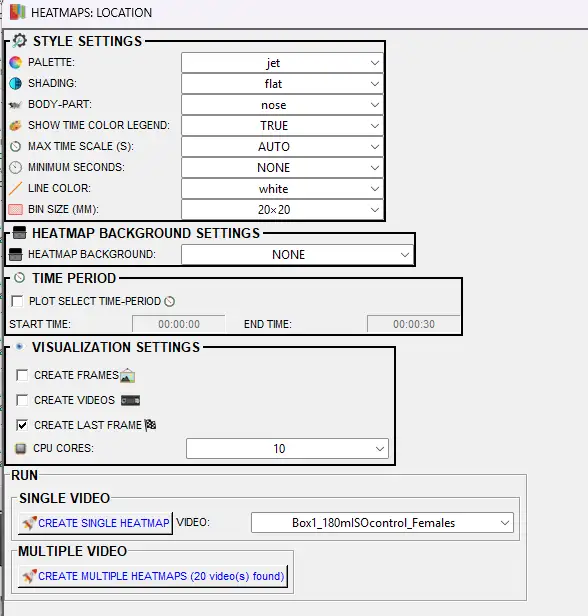
Task: Click rocket icon on Create Multiple Heatmaps
Action: 29,576
